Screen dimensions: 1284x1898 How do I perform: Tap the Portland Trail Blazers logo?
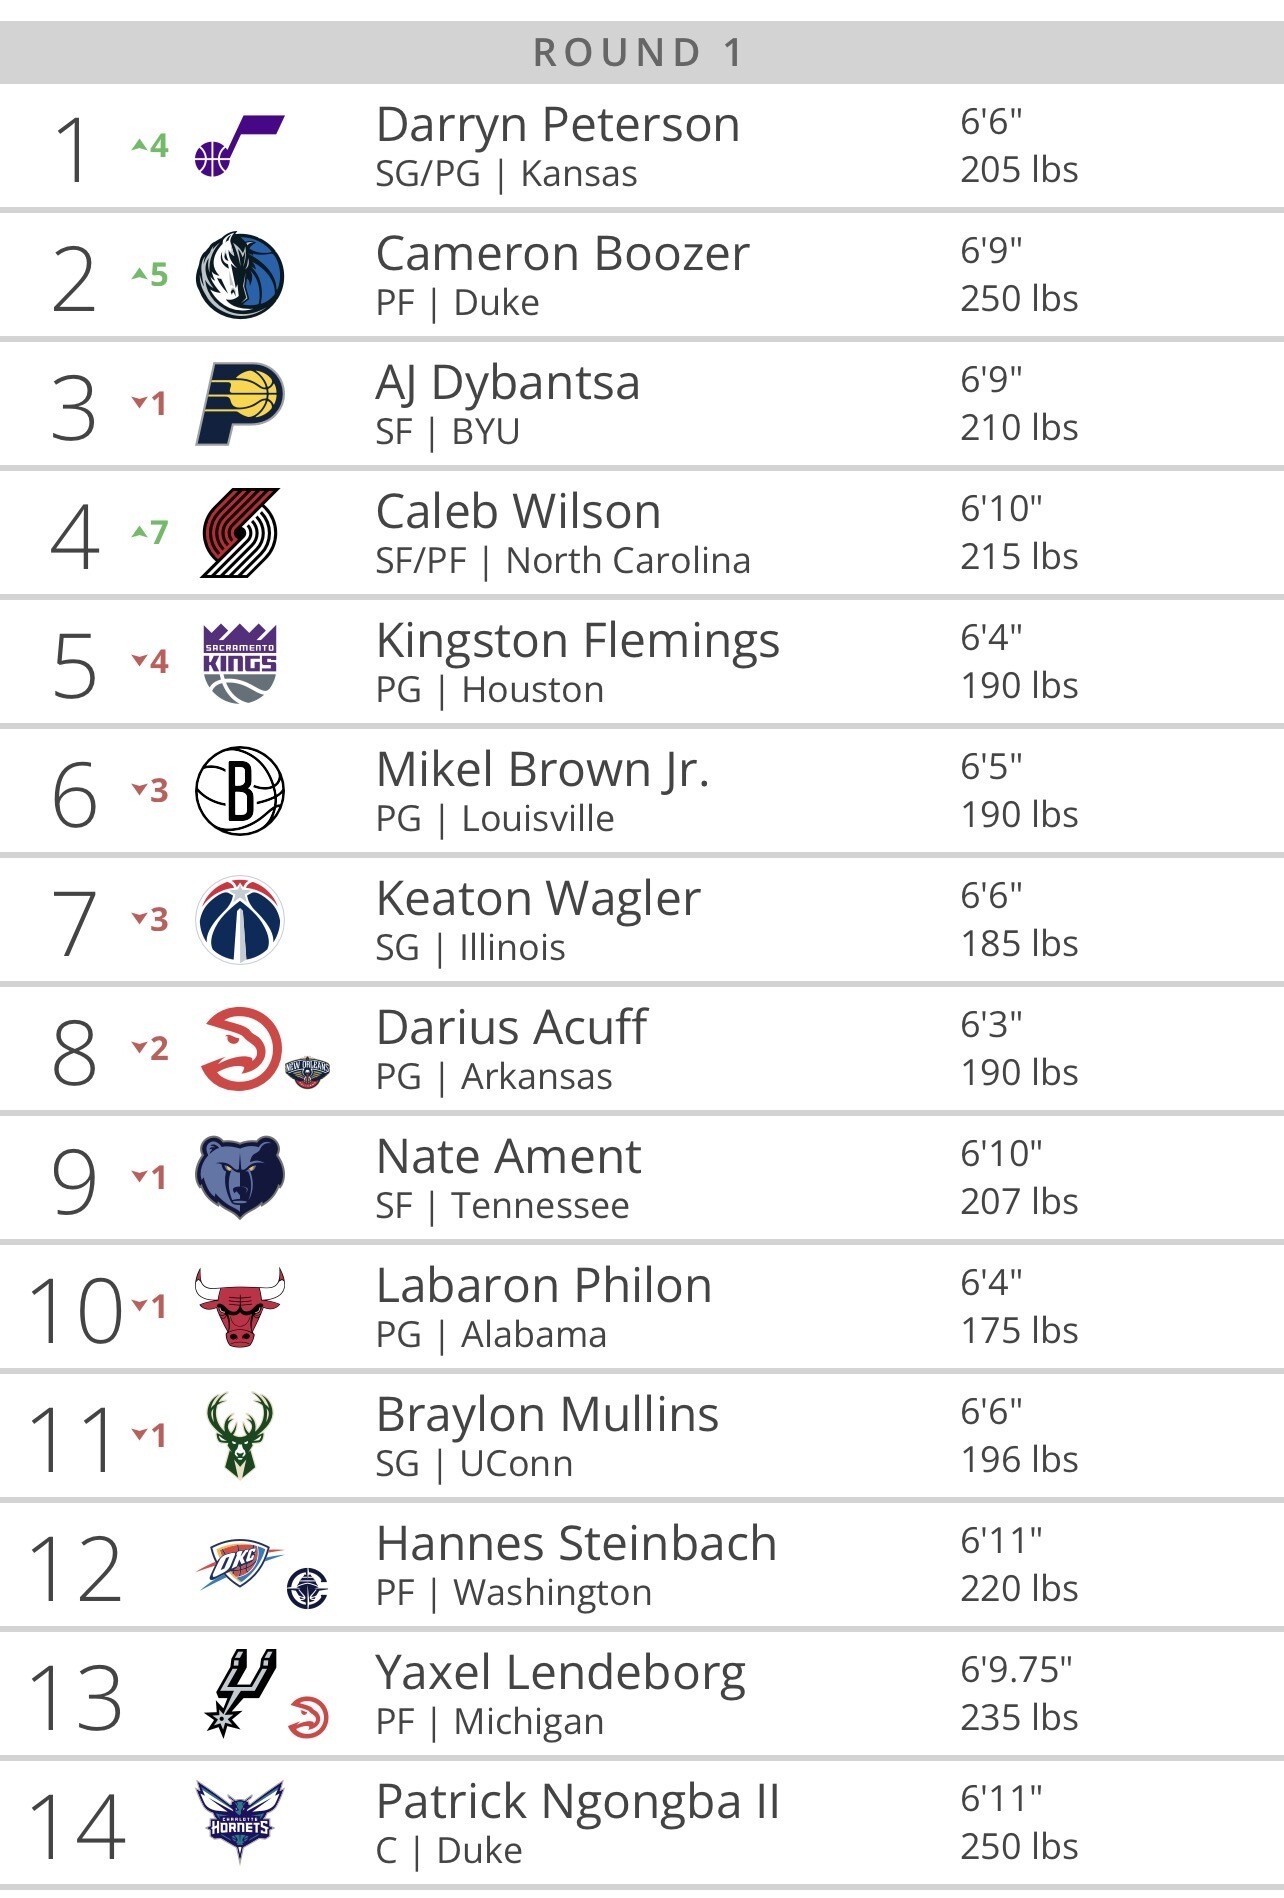coord(240,533)
